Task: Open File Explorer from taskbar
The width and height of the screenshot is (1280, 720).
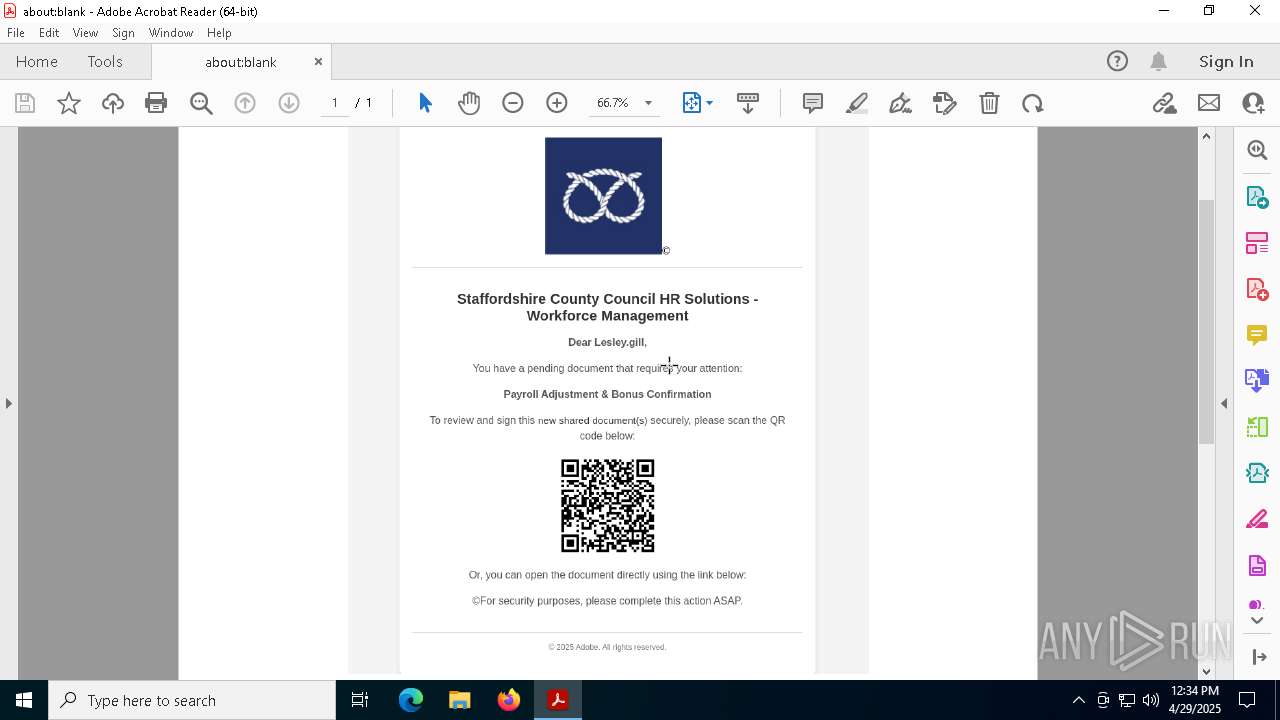Action: [459, 700]
